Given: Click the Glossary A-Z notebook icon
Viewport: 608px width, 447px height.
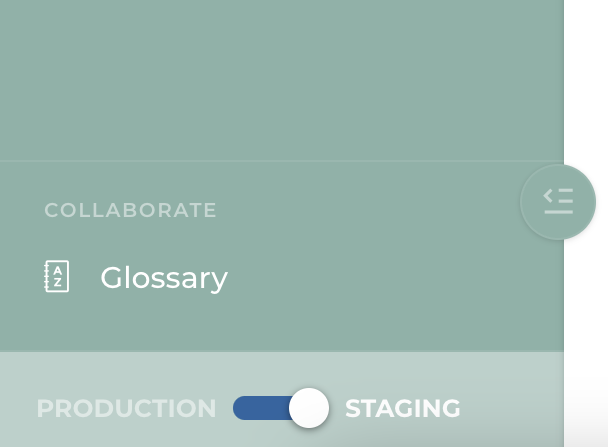Looking at the screenshot, I should [x=57, y=277].
